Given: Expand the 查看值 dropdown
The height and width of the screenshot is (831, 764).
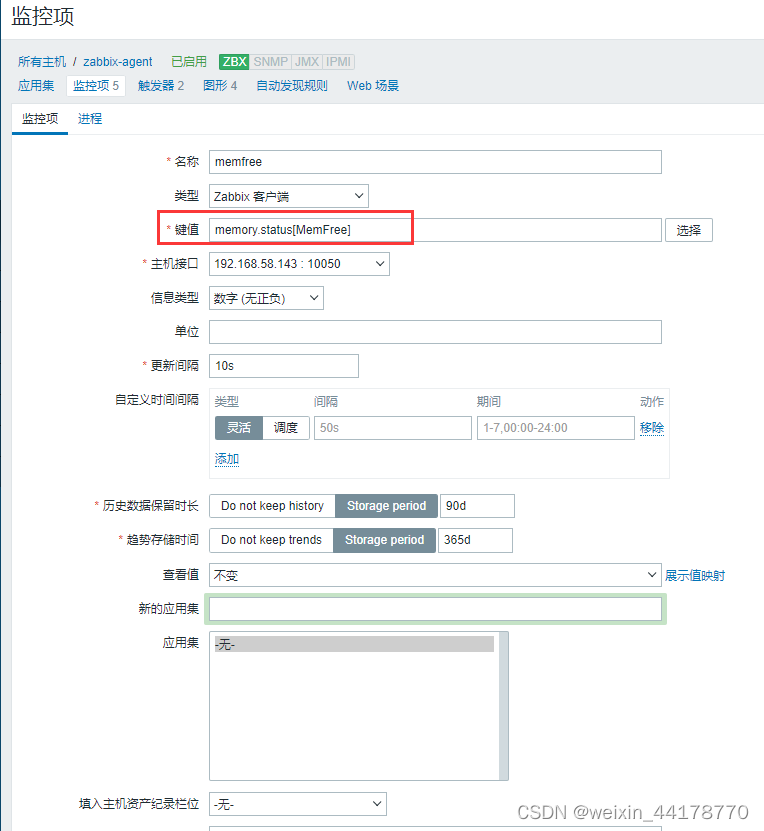Looking at the screenshot, I should (x=435, y=575).
